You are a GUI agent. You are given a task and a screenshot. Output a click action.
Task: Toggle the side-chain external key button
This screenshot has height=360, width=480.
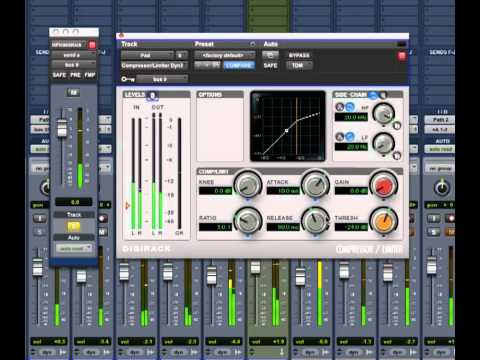click(373, 95)
